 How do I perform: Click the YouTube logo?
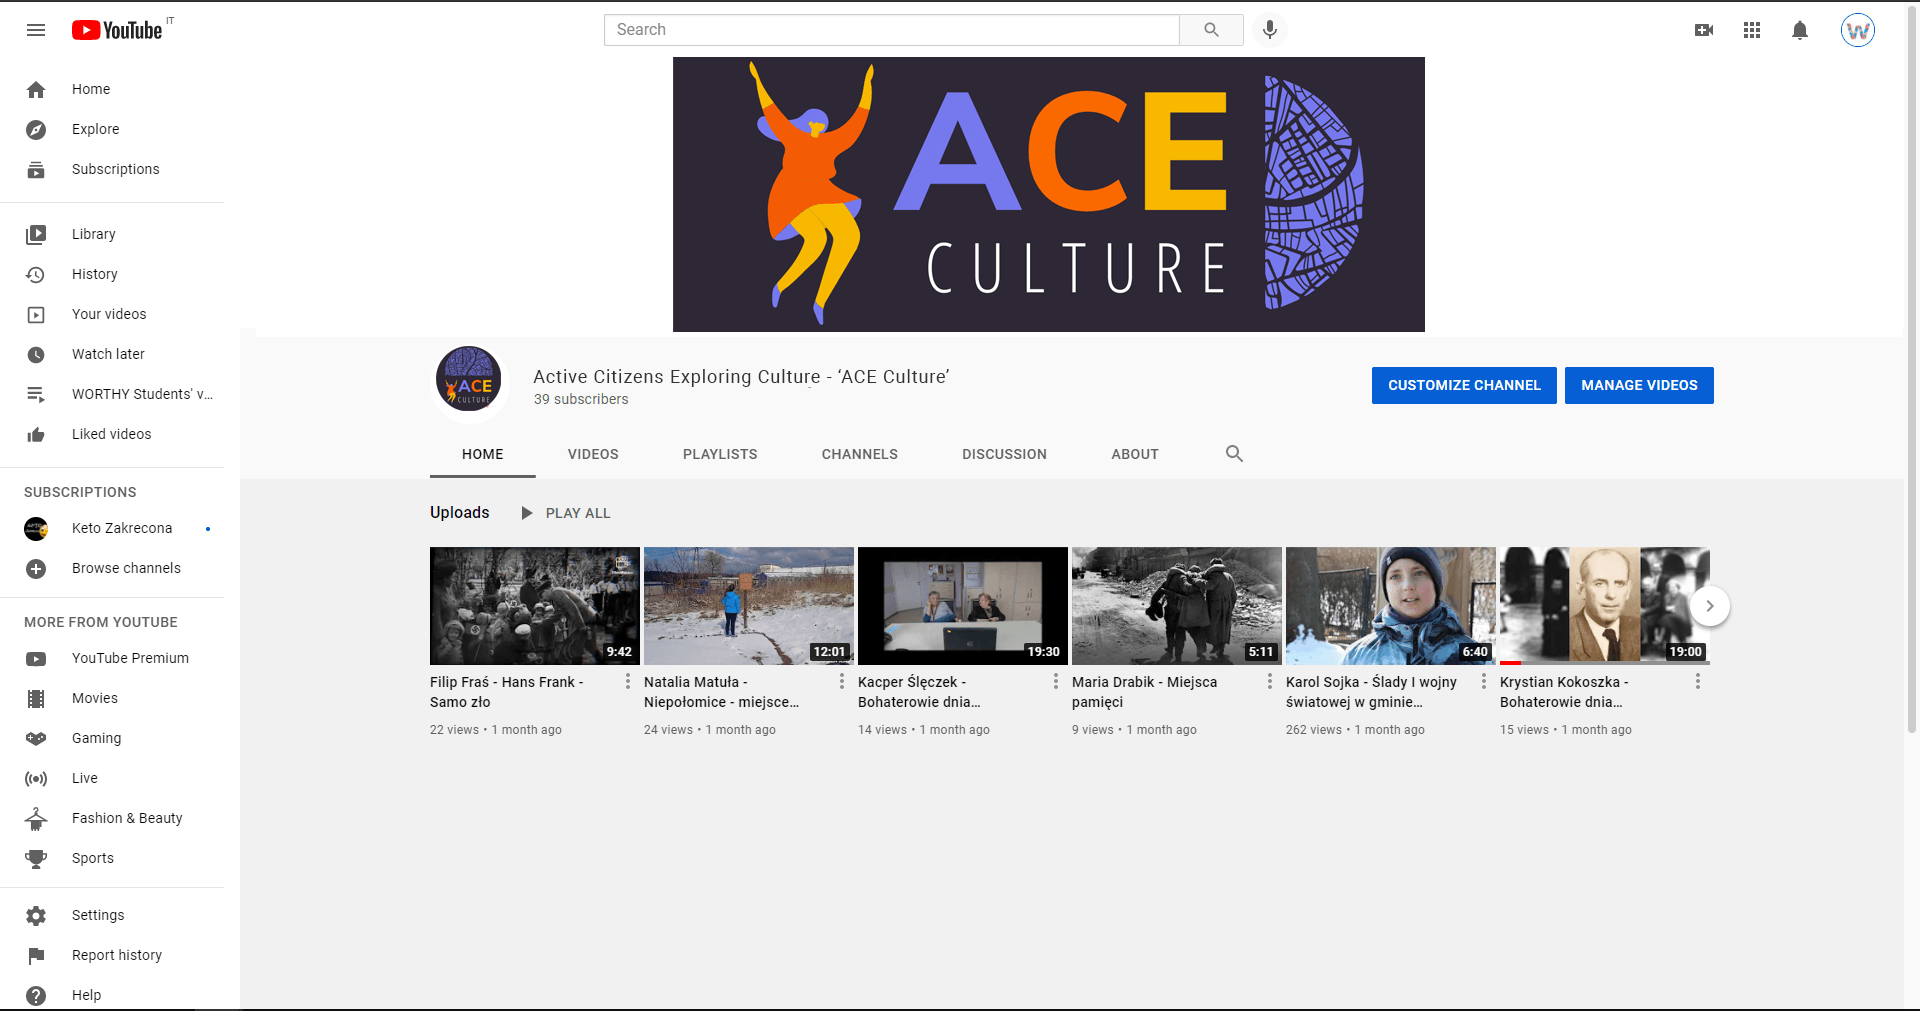(117, 30)
